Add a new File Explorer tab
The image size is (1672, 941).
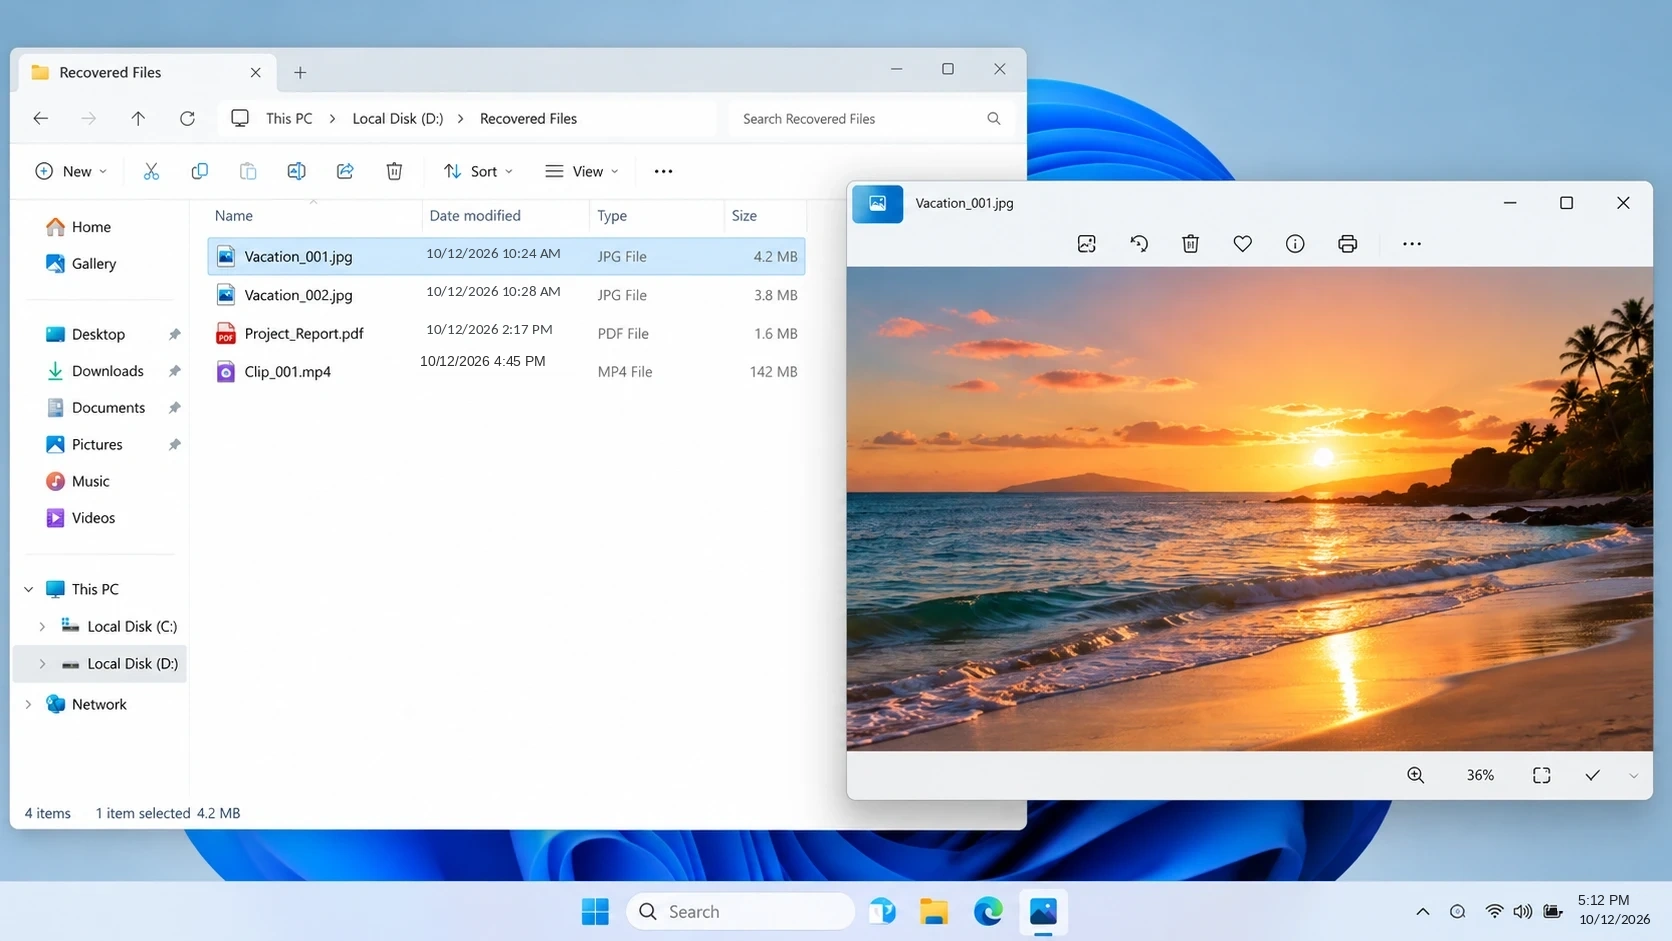point(300,72)
